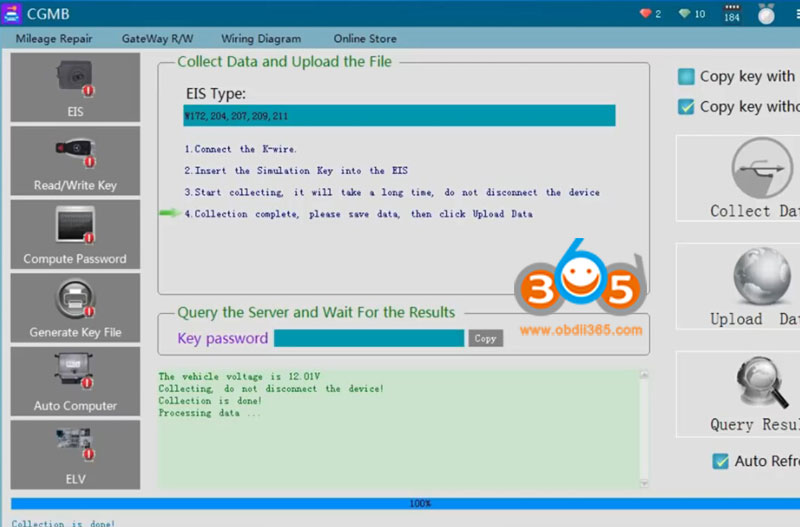The width and height of the screenshot is (800, 527).
Task: Open the Compute Password section
Action: pos(75,234)
